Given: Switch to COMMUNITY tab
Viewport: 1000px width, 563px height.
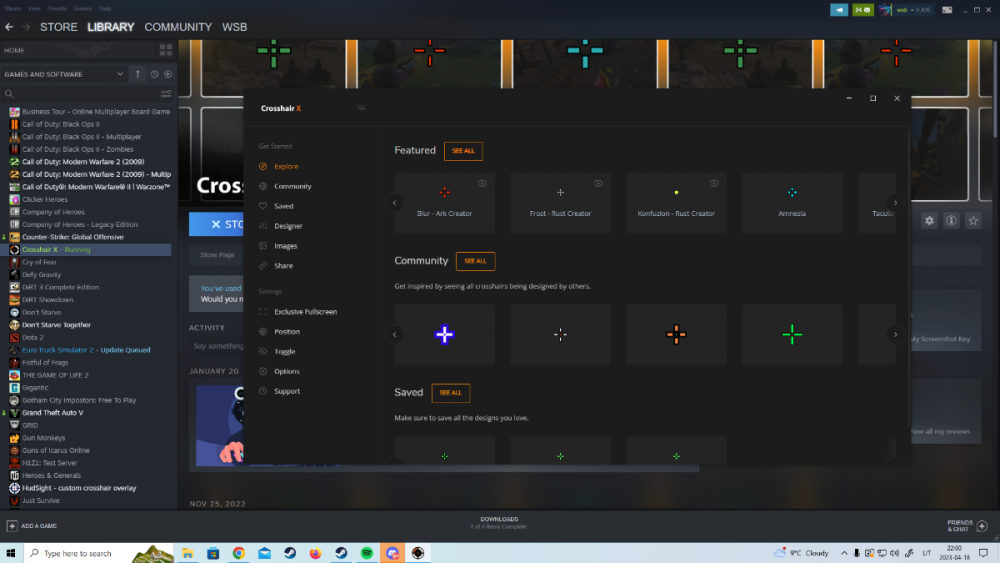Looking at the screenshot, I should pyautogui.click(x=178, y=27).
